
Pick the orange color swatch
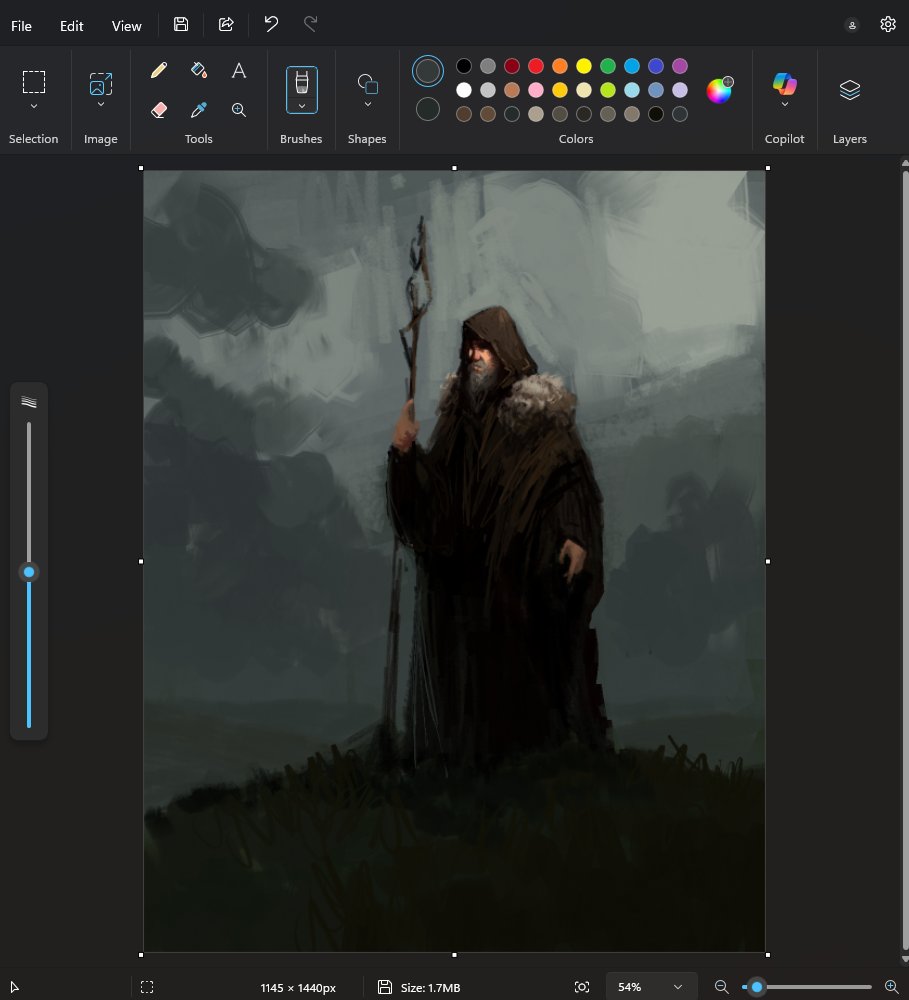559,66
